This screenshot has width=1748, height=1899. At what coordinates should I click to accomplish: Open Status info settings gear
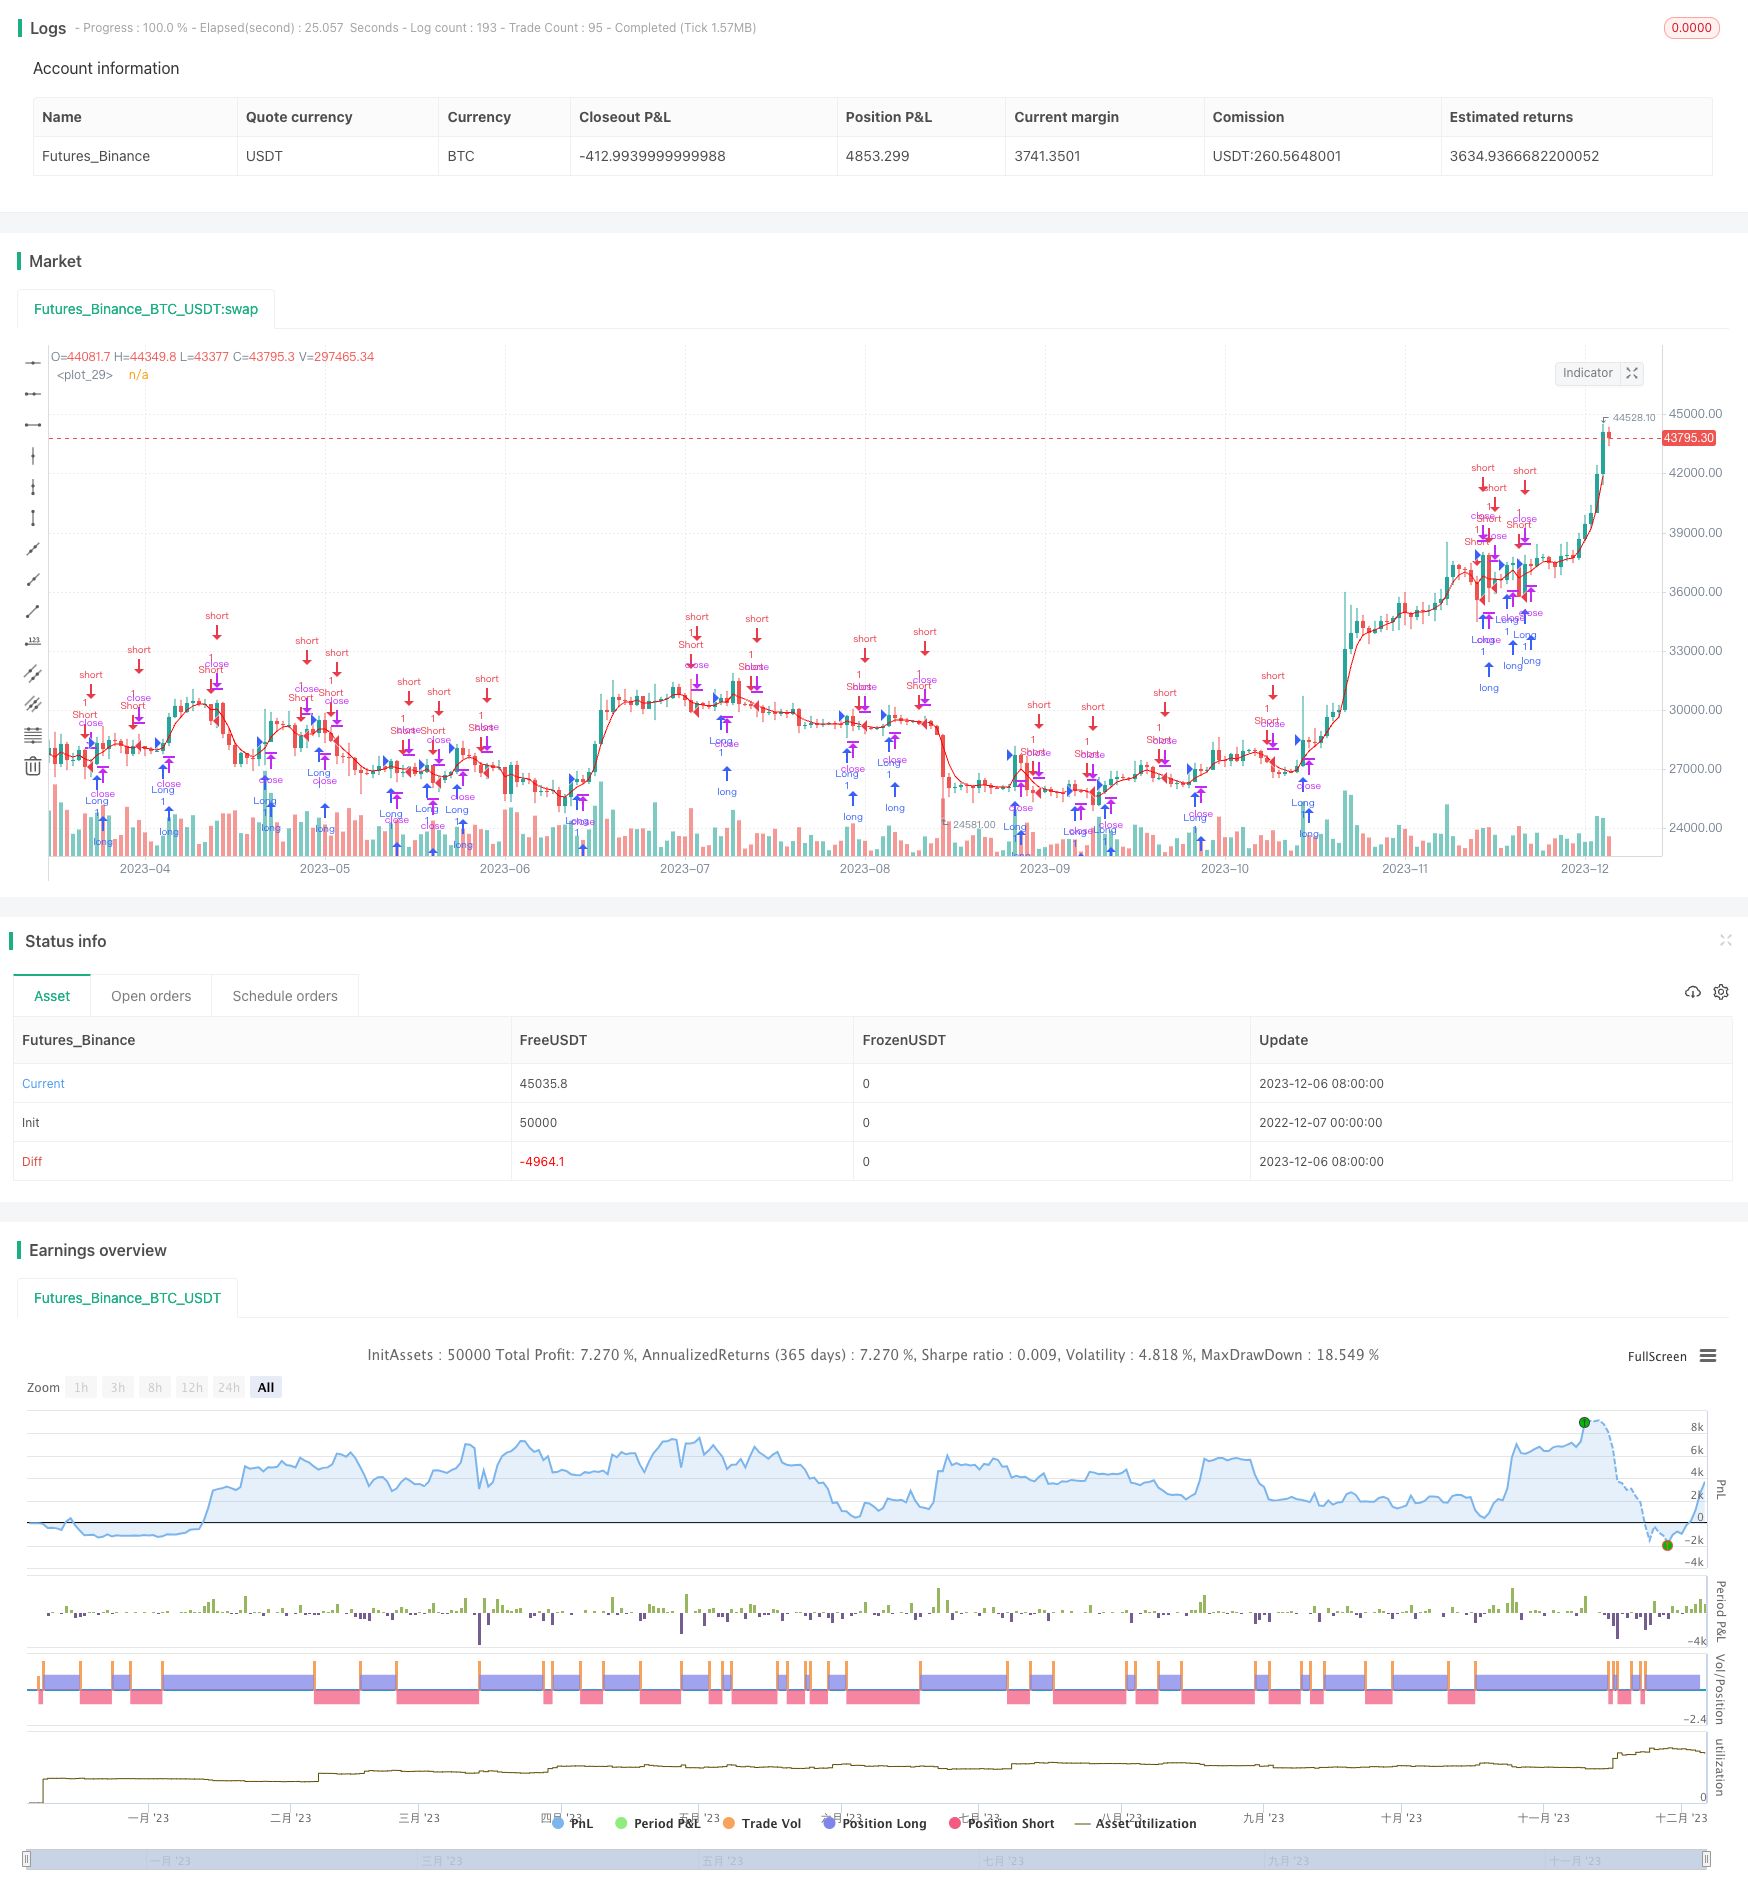click(1721, 992)
